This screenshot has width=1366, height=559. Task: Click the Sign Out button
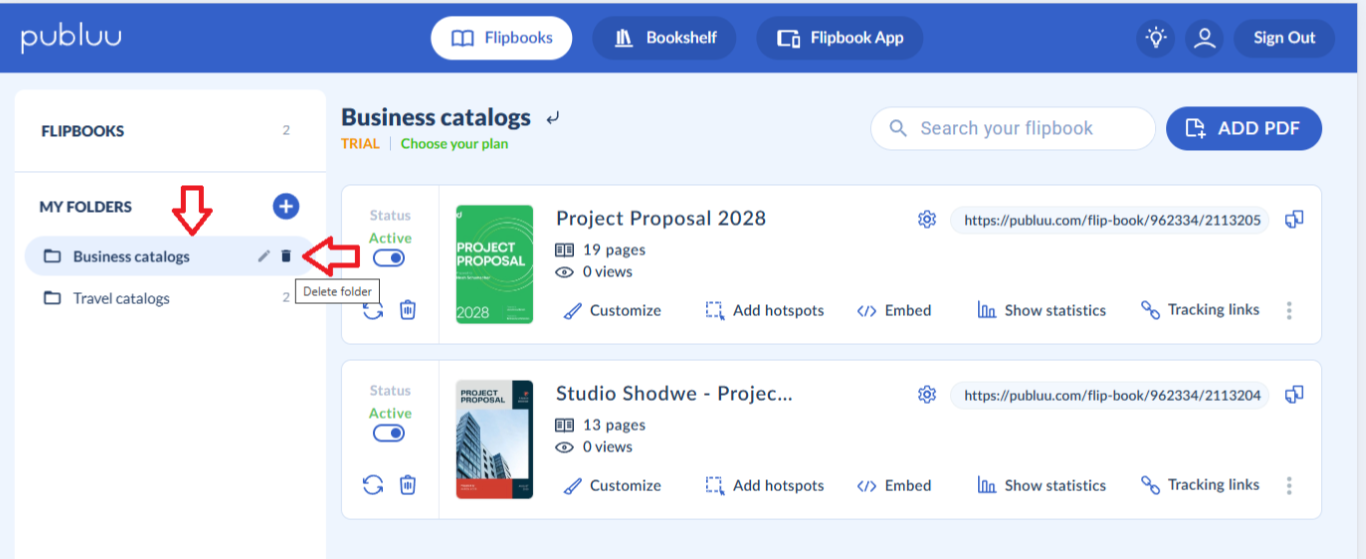(x=1284, y=38)
